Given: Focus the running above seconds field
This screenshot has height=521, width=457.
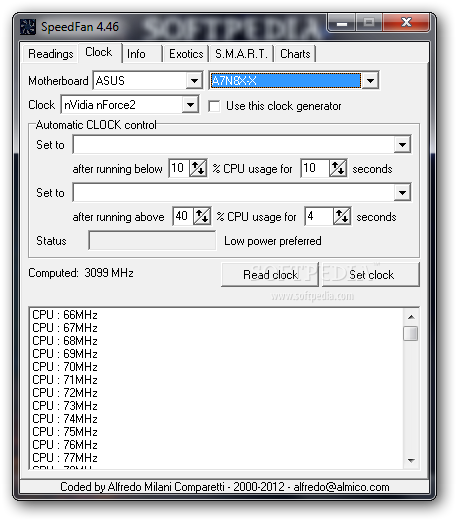Looking at the screenshot, I should 319,216.
